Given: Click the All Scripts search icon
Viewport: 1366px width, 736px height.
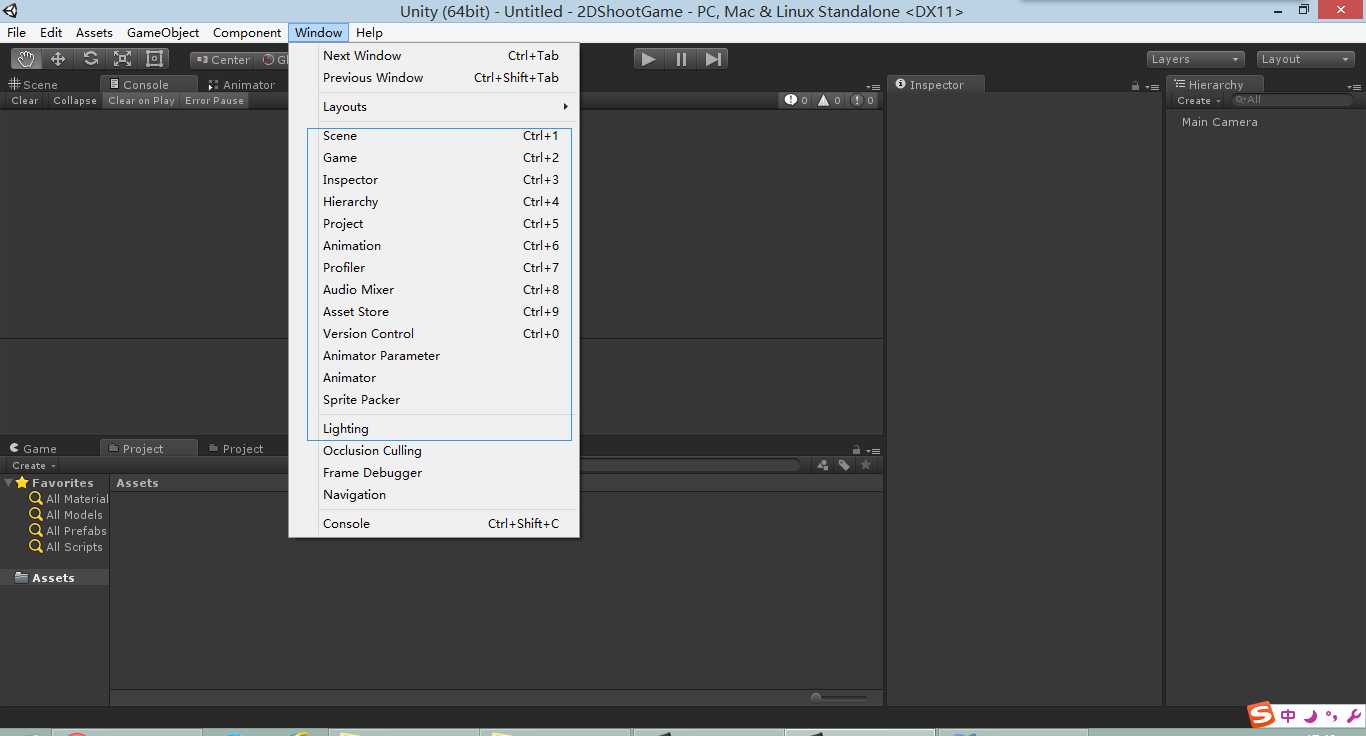Looking at the screenshot, I should click(36, 546).
